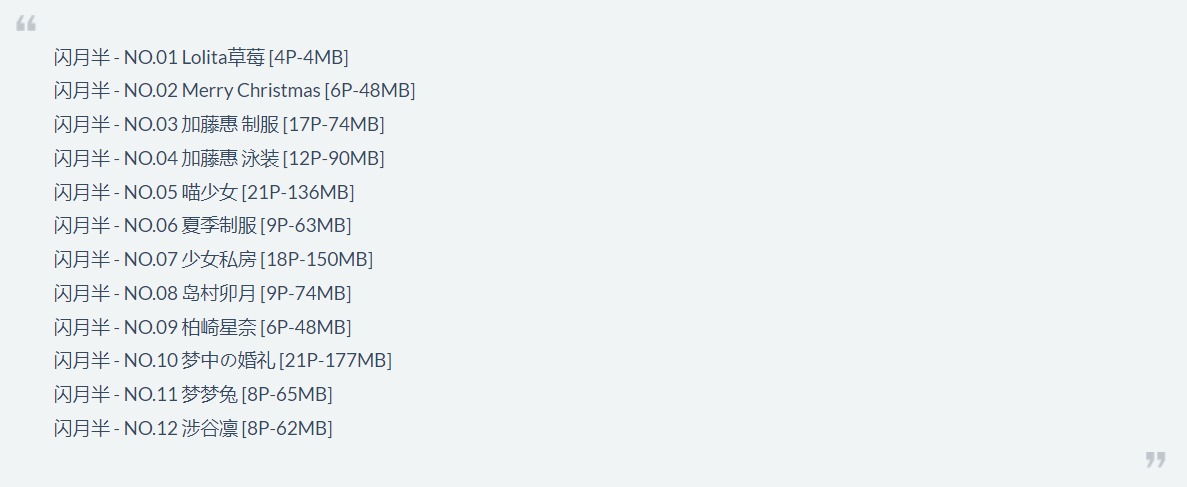
Task: Click the [21P-177MB] size label
Action: coord(335,361)
